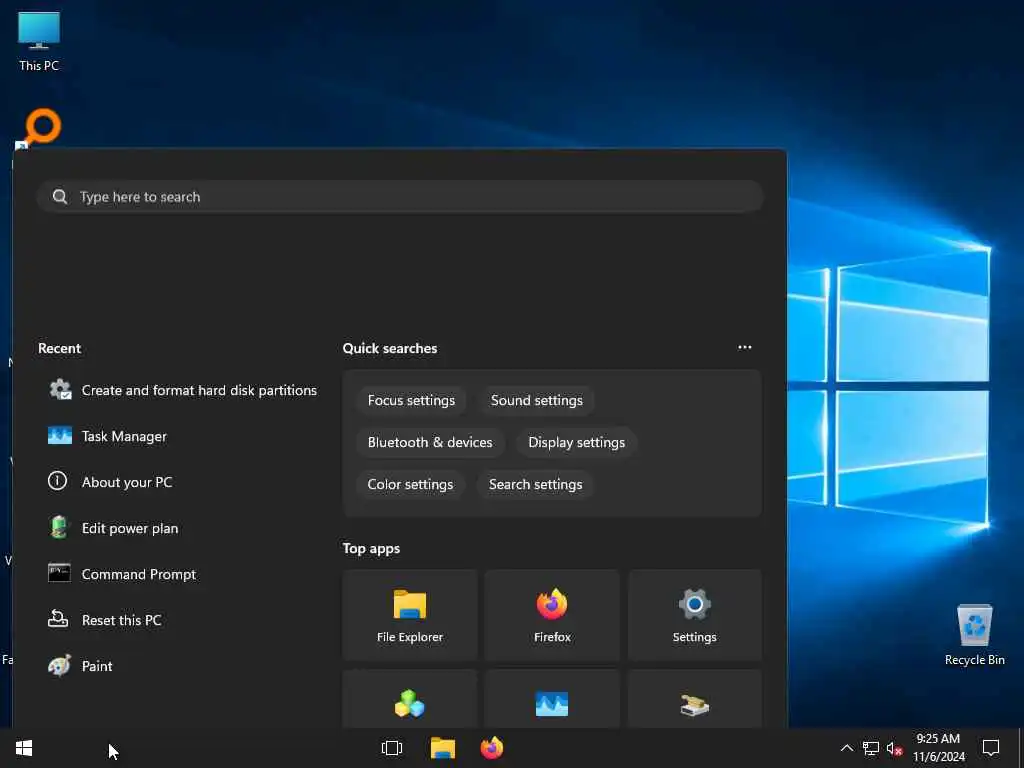Show hidden system tray icons

[x=846, y=748]
